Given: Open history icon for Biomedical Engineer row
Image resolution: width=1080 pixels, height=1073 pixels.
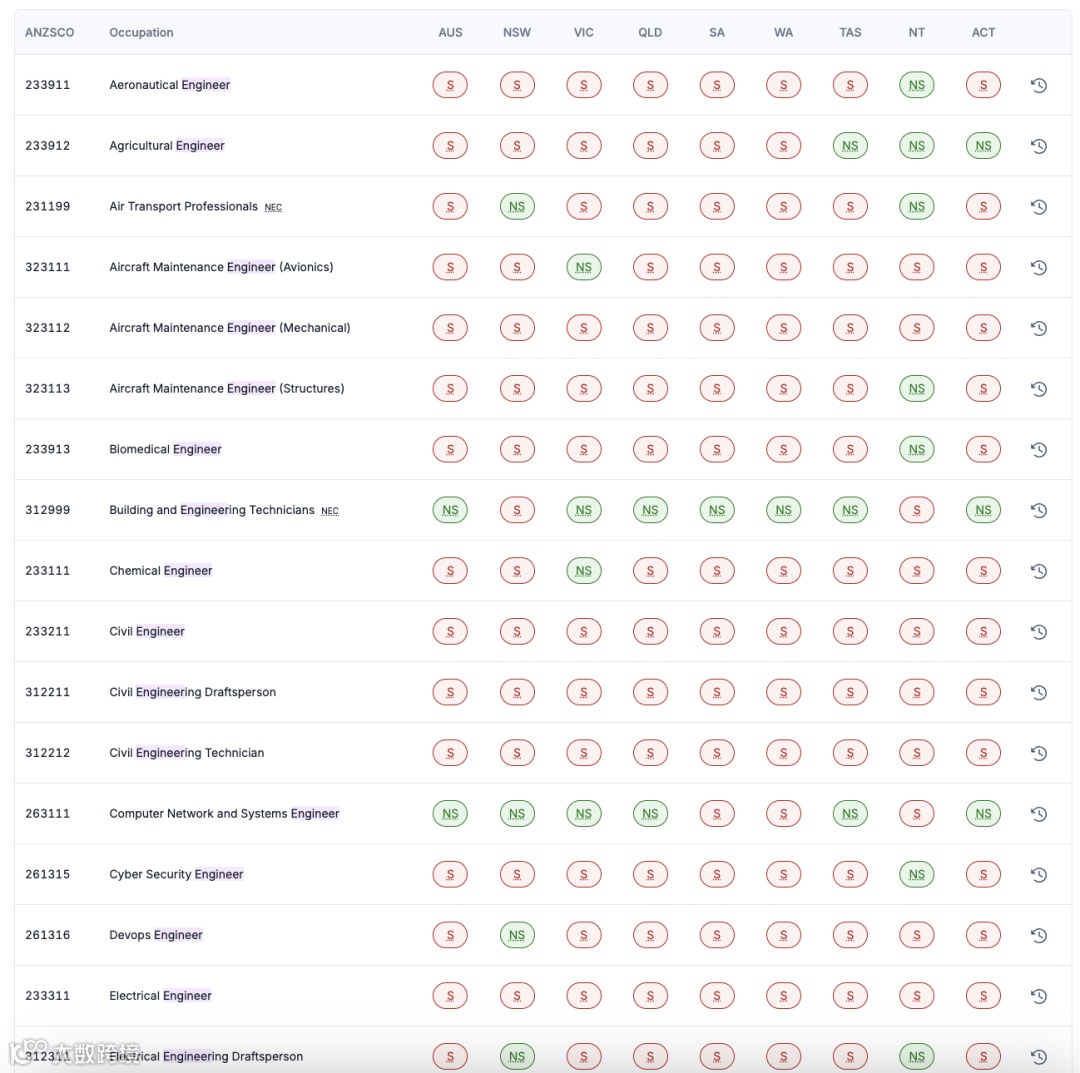Looking at the screenshot, I should pos(1039,450).
